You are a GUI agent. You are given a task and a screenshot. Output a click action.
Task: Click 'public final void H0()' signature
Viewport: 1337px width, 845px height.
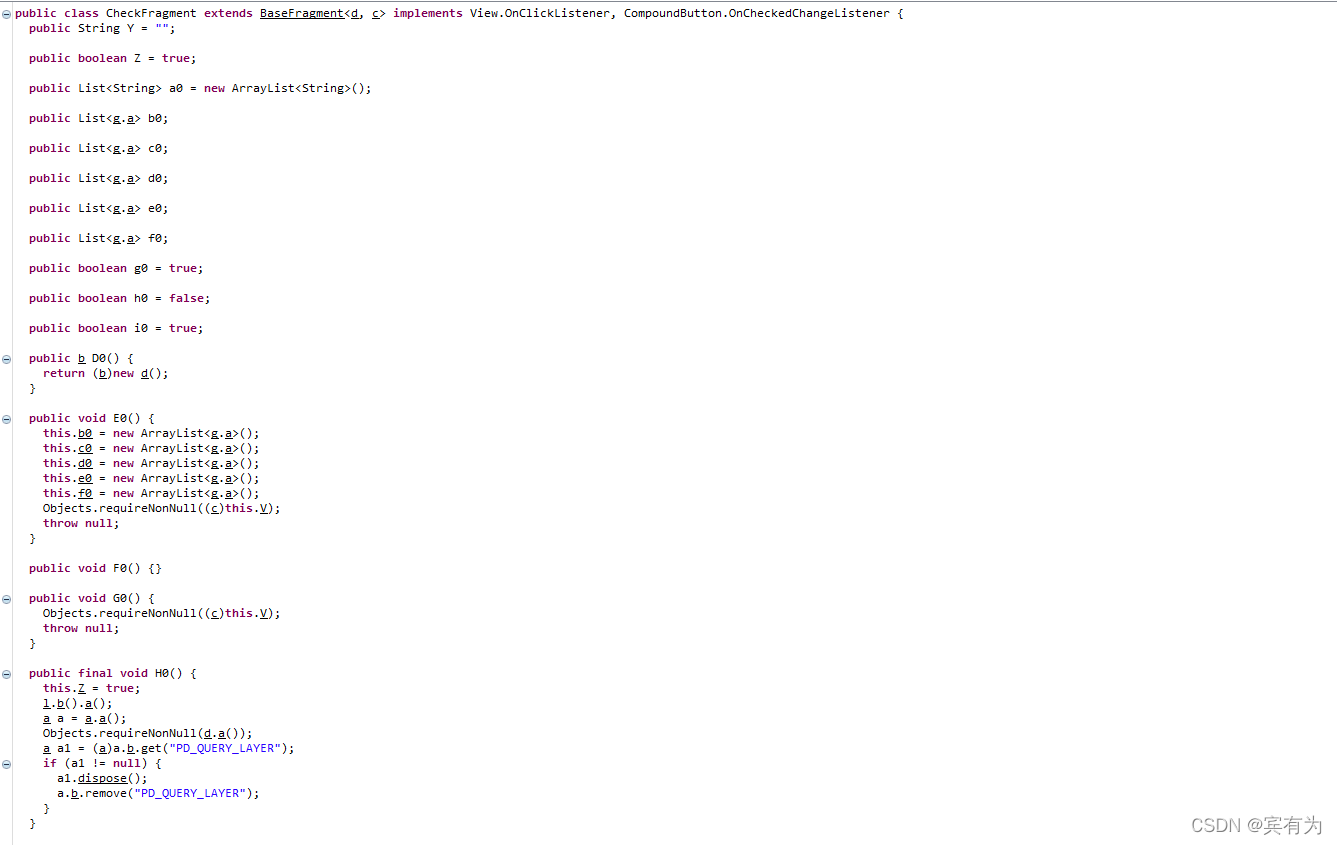[x=106, y=673]
